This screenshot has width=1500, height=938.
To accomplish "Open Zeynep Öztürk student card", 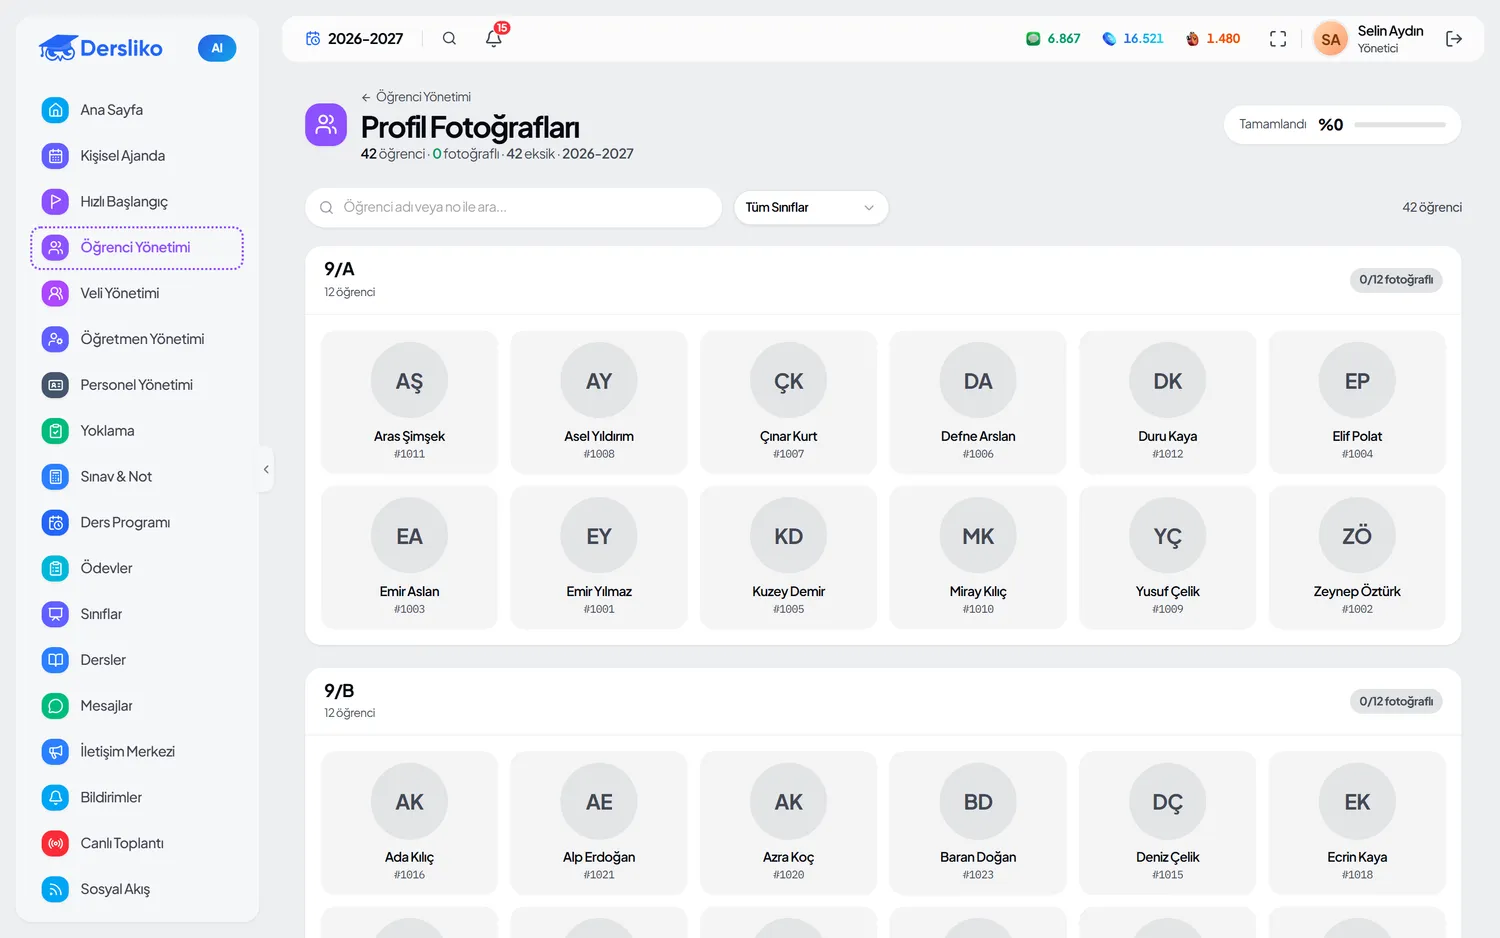I will coord(1357,557).
